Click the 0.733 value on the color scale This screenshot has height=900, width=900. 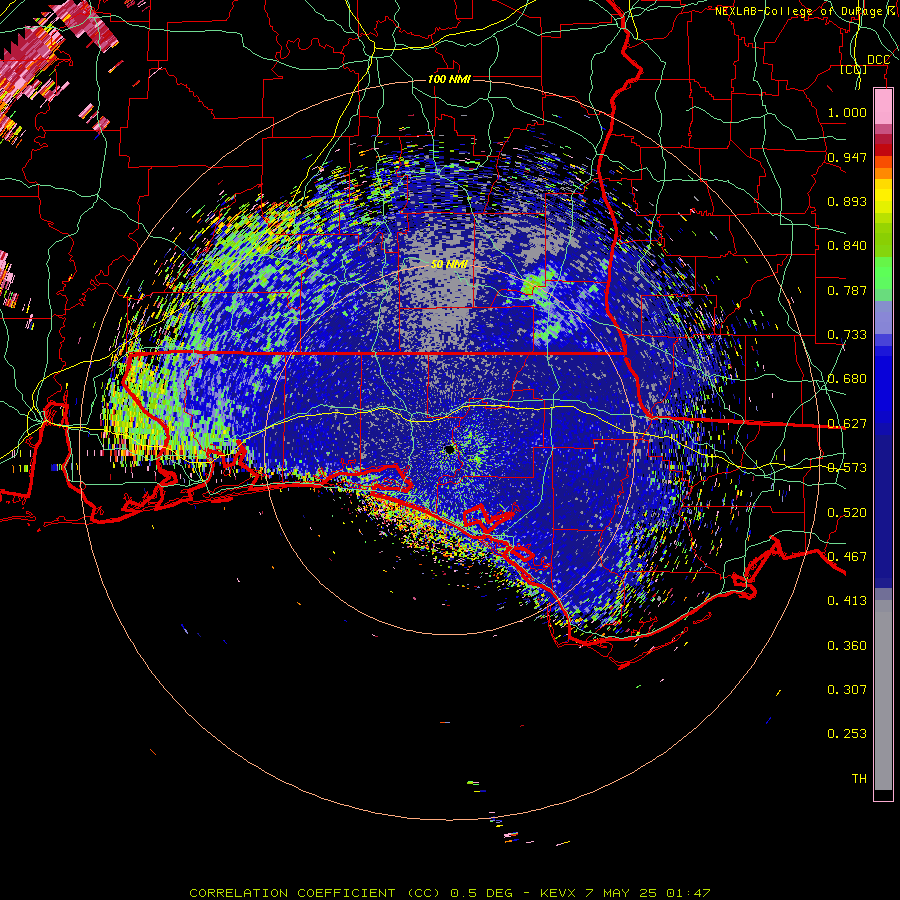(x=847, y=335)
